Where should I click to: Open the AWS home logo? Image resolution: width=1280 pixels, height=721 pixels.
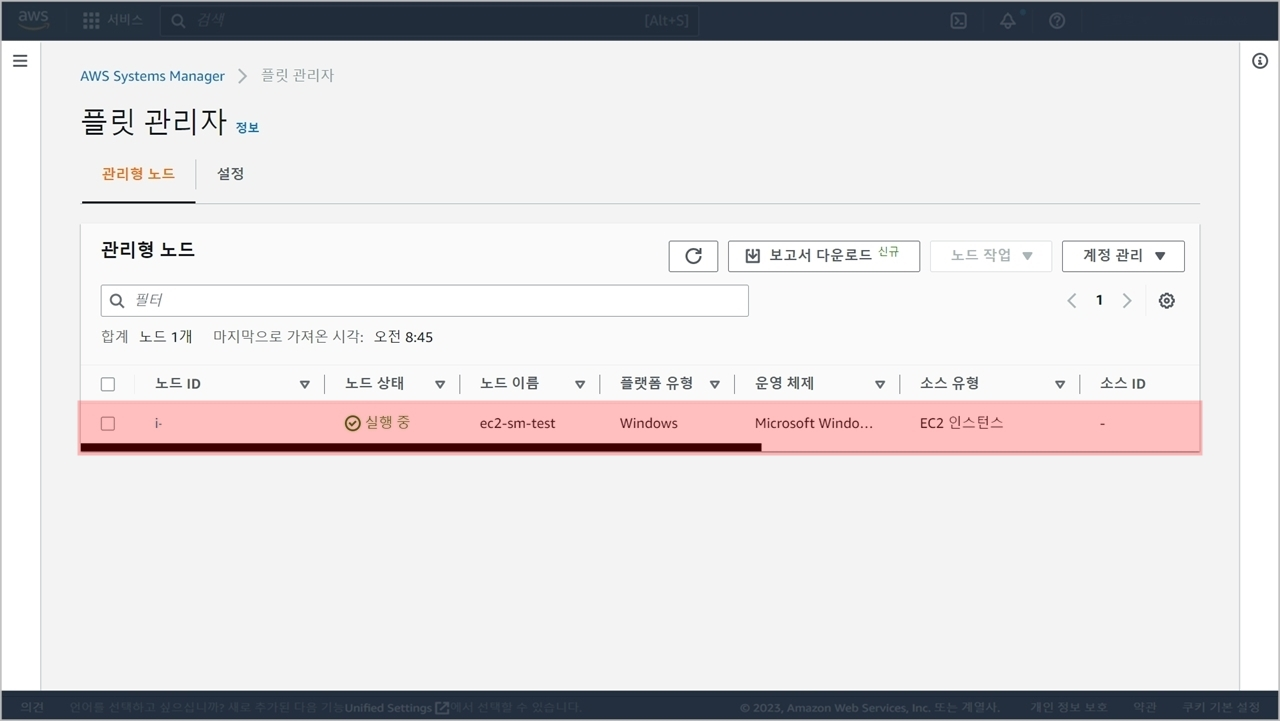pyautogui.click(x=33, y=20)
